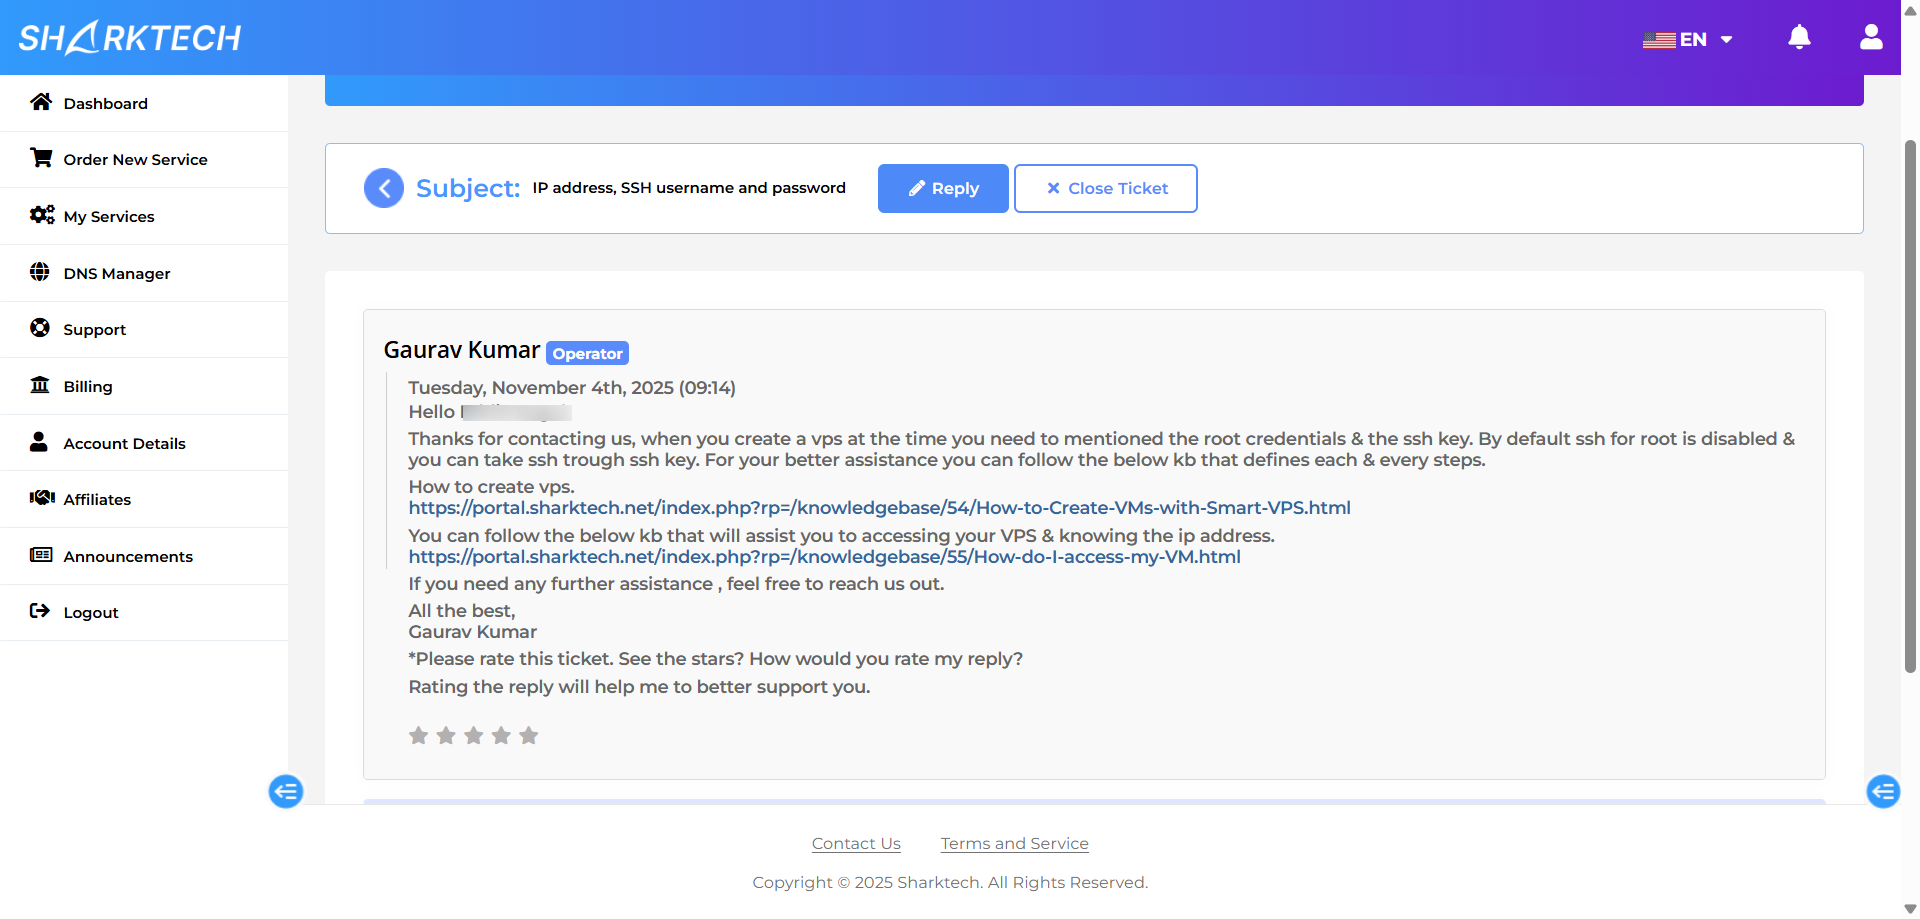This screenshot has width=1920, height=919.
Task: Open Account Details page
Action: [x=144, y=443]
